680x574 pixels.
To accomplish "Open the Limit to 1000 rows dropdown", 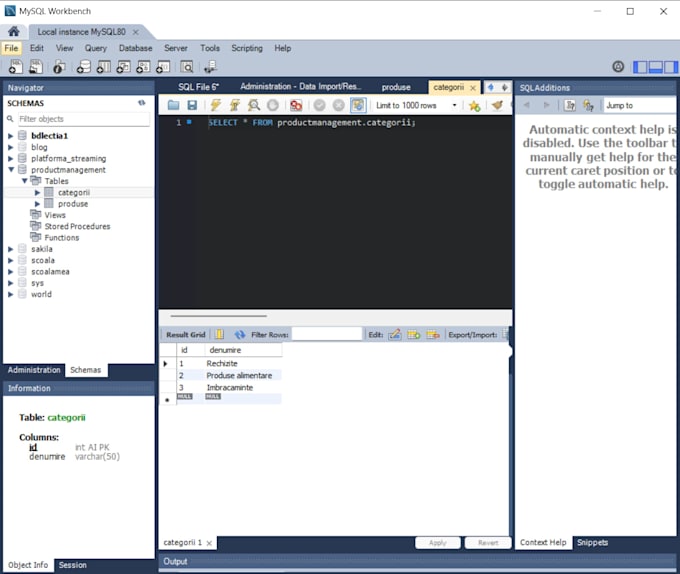I will pos(454,105).
